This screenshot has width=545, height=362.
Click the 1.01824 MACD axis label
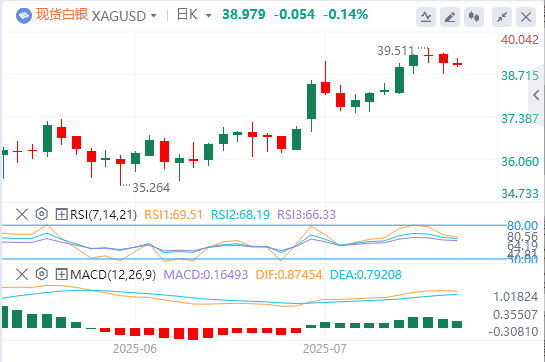[516, 297]
